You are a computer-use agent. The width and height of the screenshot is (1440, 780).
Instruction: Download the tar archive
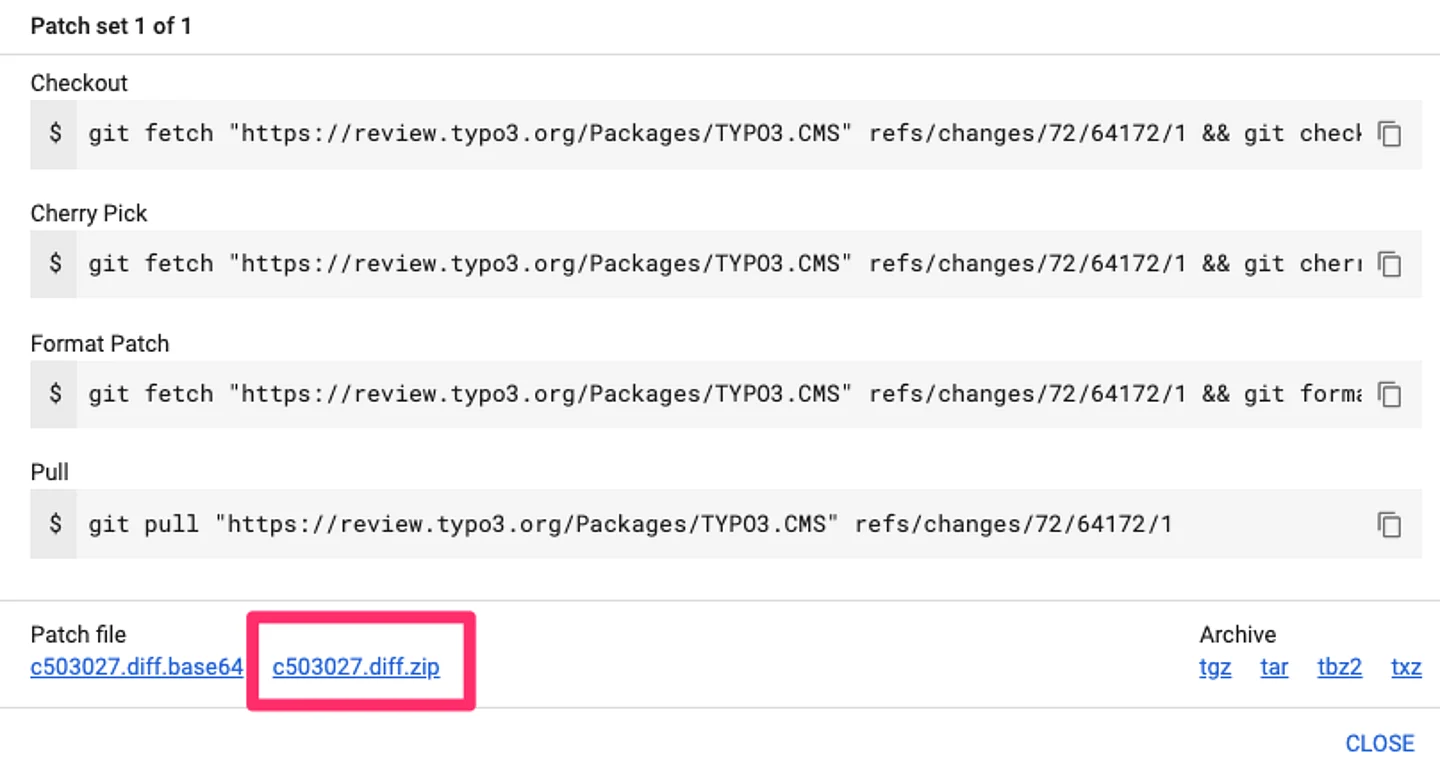click(x=1274, y=667)
